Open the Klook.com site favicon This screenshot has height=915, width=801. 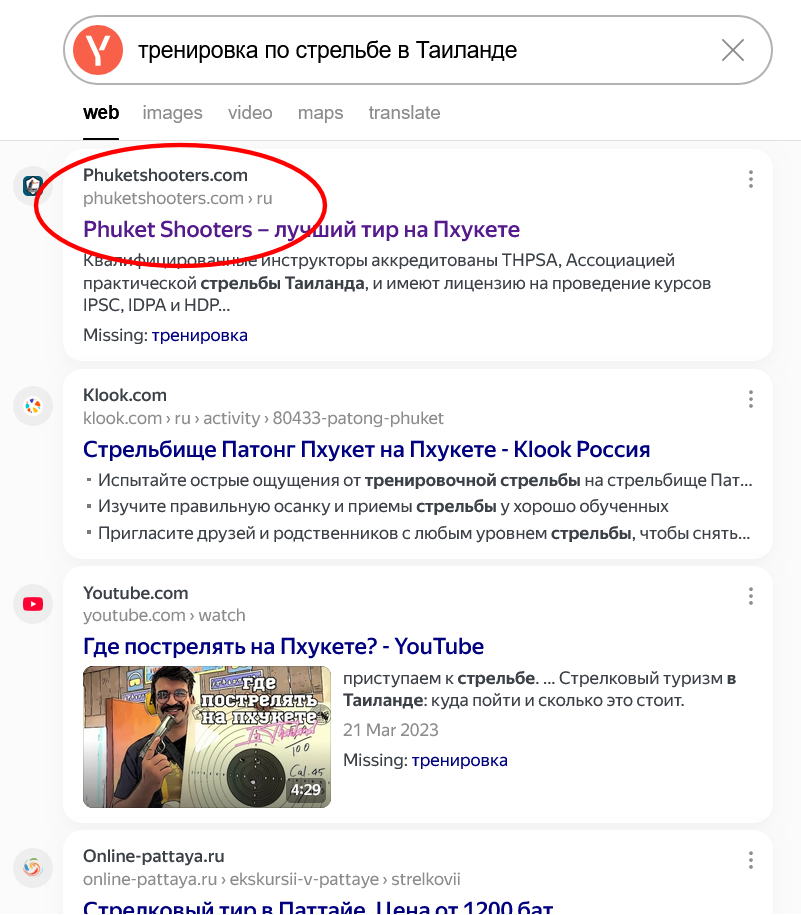[x=33, y=406]
